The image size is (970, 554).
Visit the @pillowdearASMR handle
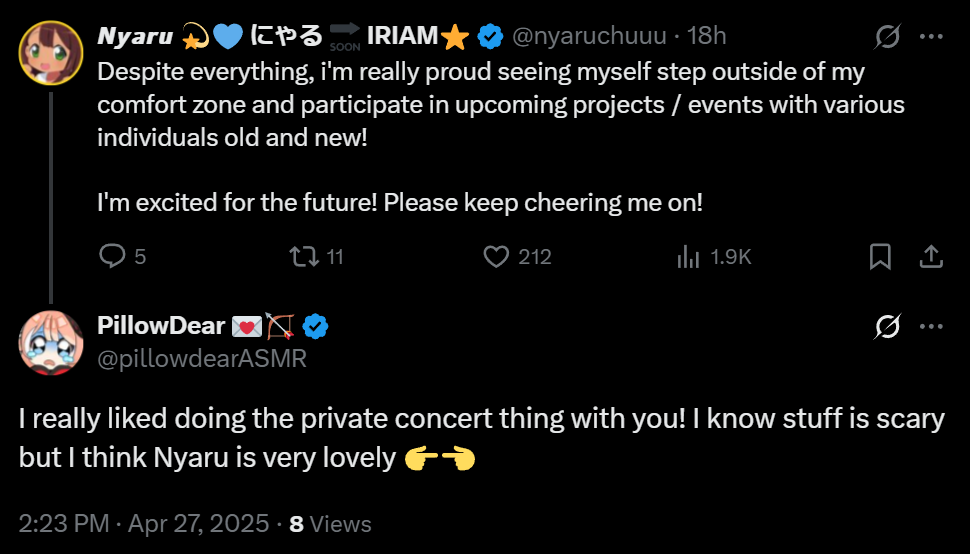click(x=201, y=357)
